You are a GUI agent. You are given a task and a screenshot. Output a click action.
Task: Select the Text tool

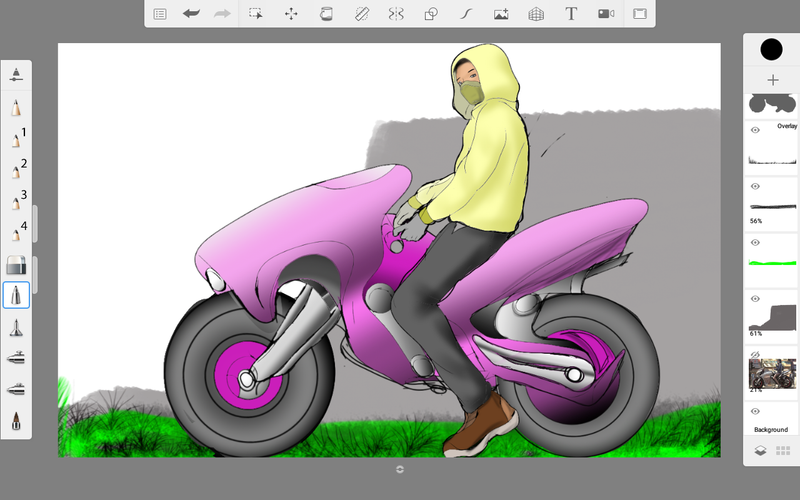pyautogui.click(x=571, y=14)
